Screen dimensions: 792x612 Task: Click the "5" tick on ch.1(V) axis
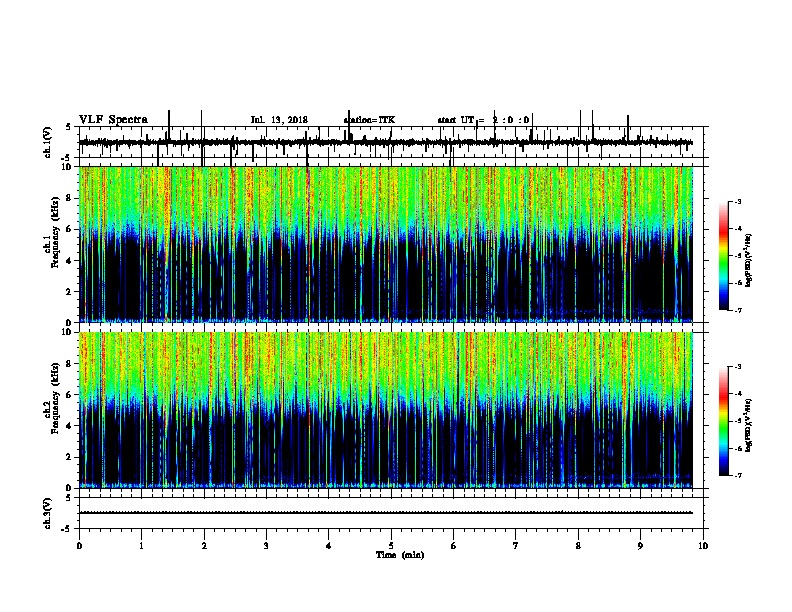68,127
